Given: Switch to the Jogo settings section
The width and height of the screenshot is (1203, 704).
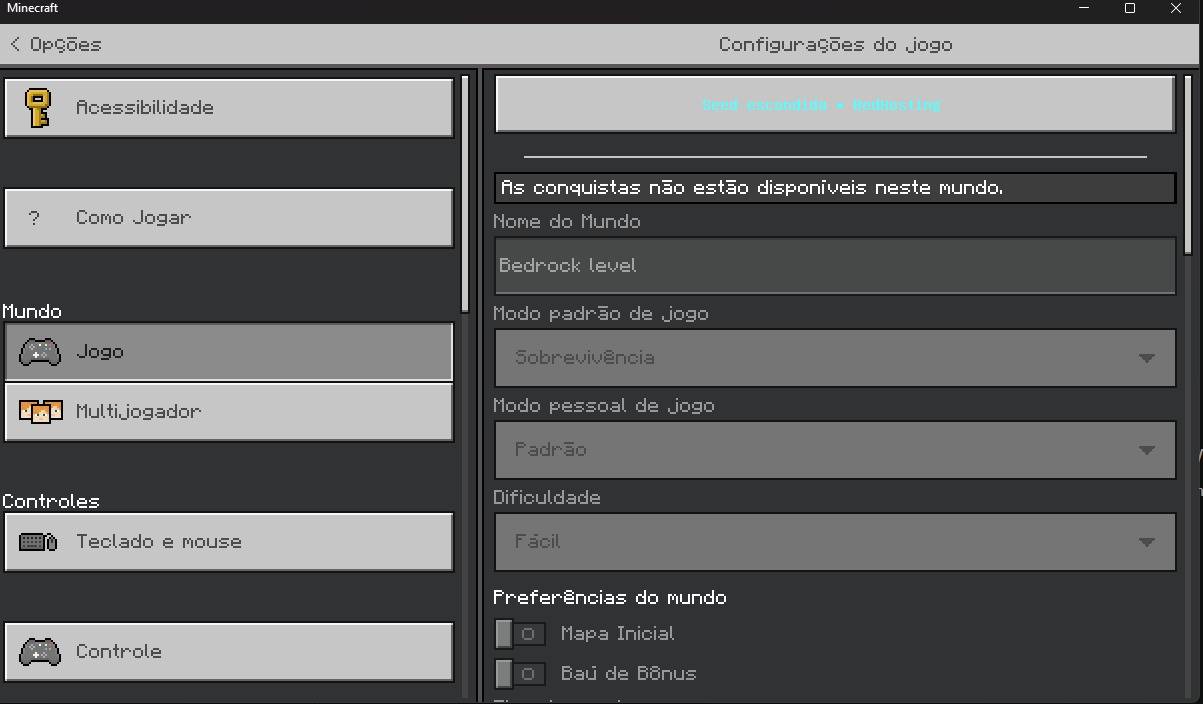Looking at the screenshot, I should point(229,352).
